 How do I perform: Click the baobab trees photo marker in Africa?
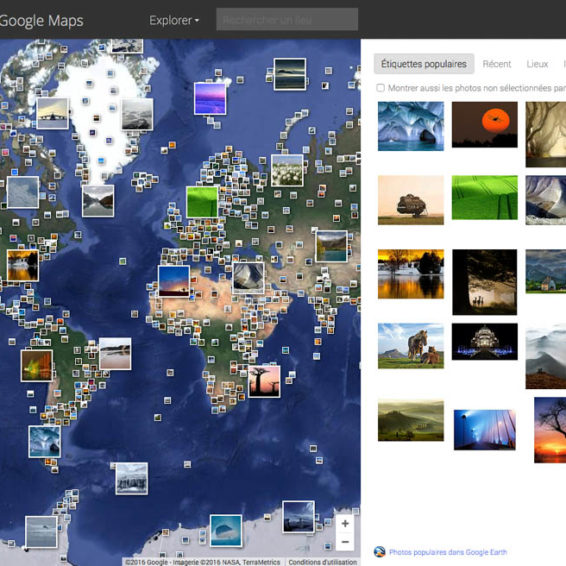pos(264,382)
